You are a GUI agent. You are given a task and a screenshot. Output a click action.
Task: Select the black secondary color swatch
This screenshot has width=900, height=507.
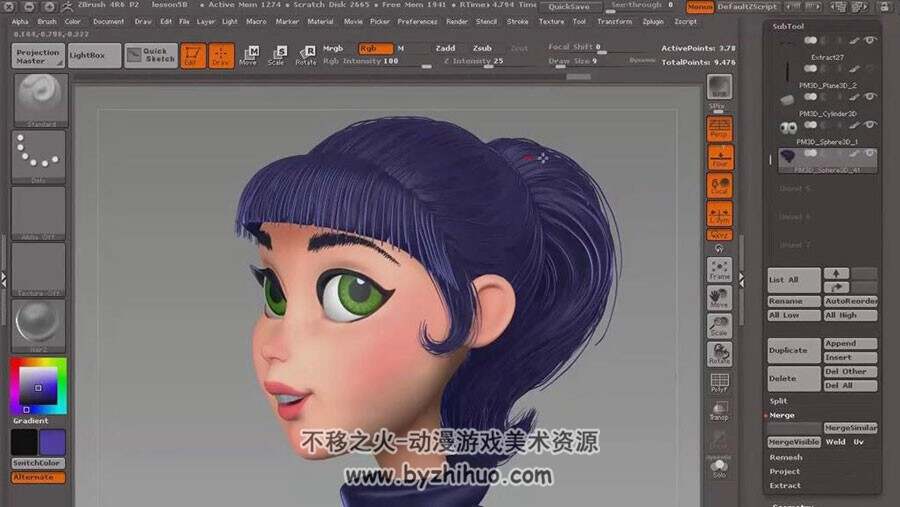tap(24, 443)
